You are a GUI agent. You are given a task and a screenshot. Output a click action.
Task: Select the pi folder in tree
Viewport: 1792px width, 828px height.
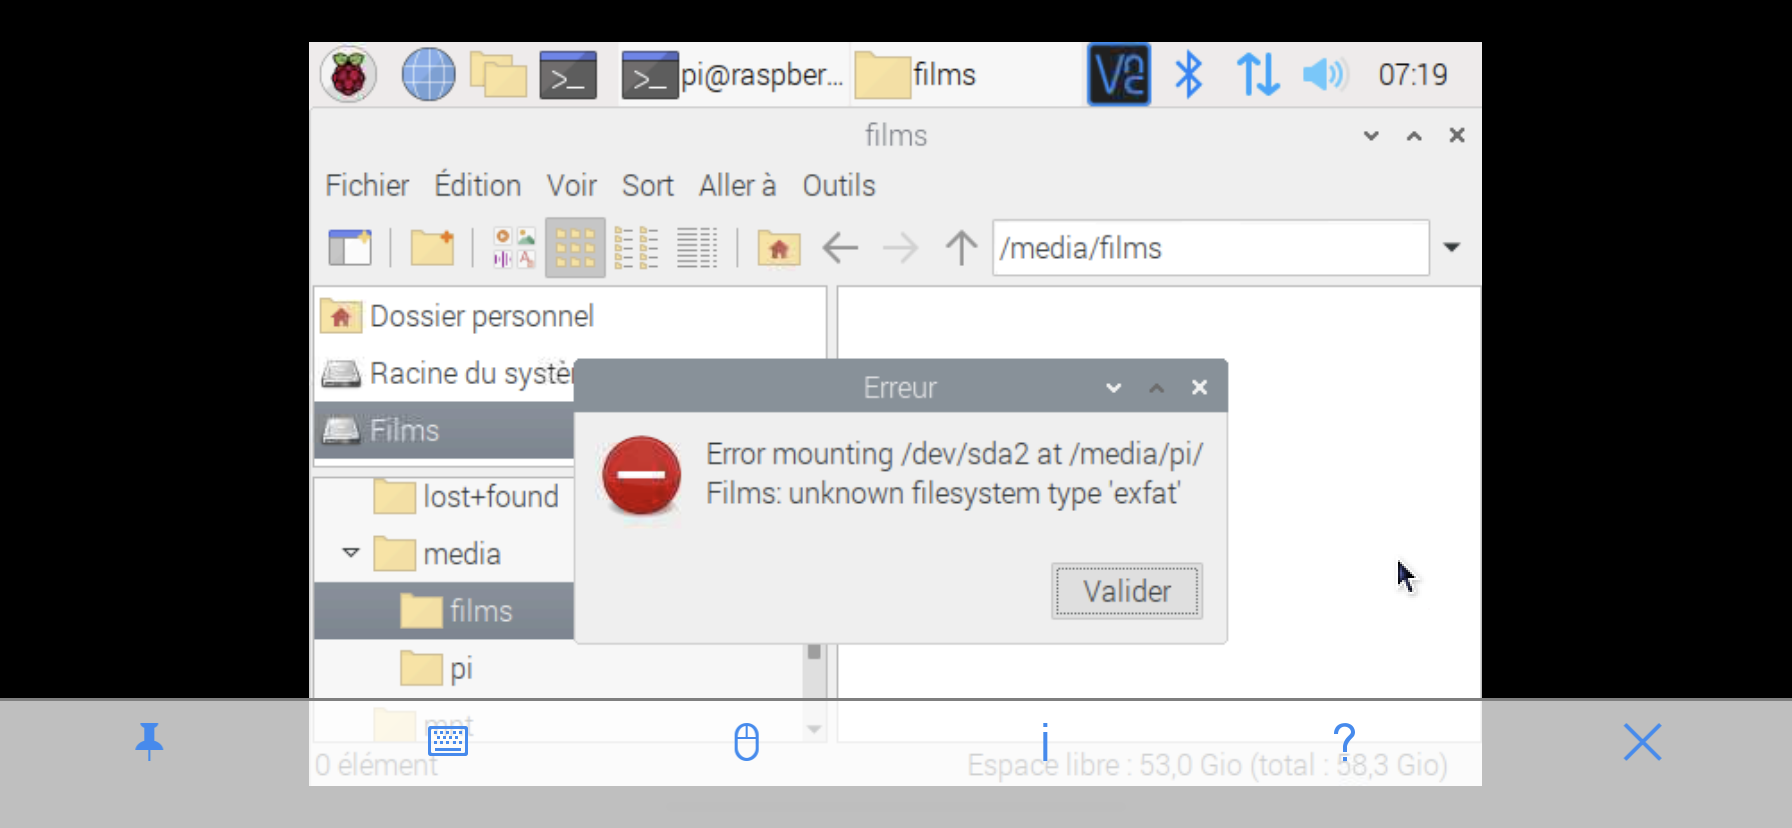pyautogui.click(x=460, y=668)
